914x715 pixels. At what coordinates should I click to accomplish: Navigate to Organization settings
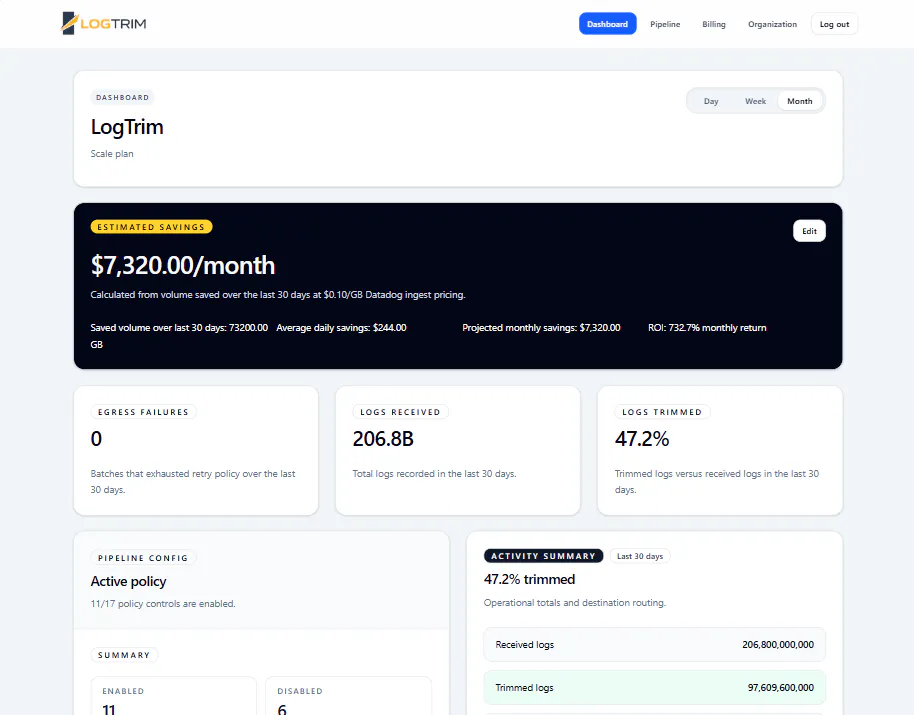click(x=772, y=24)
